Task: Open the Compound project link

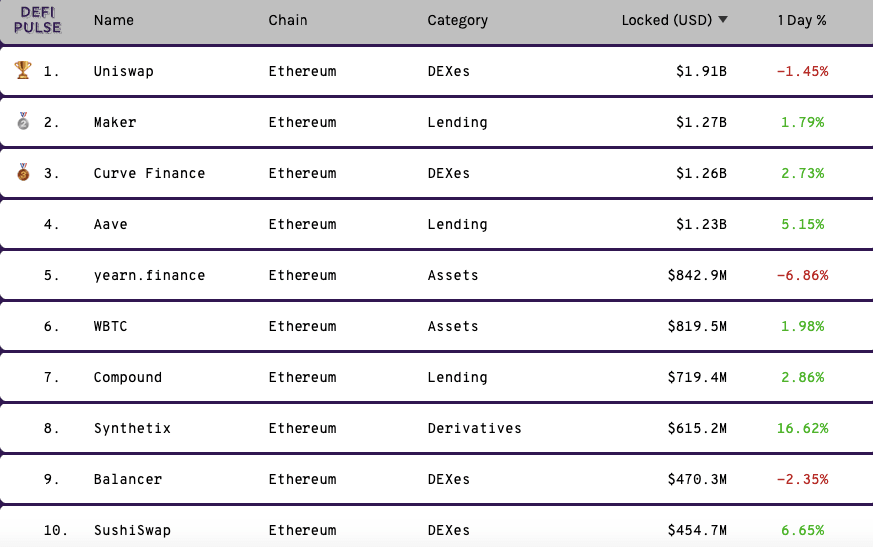Action: [128, 377]
